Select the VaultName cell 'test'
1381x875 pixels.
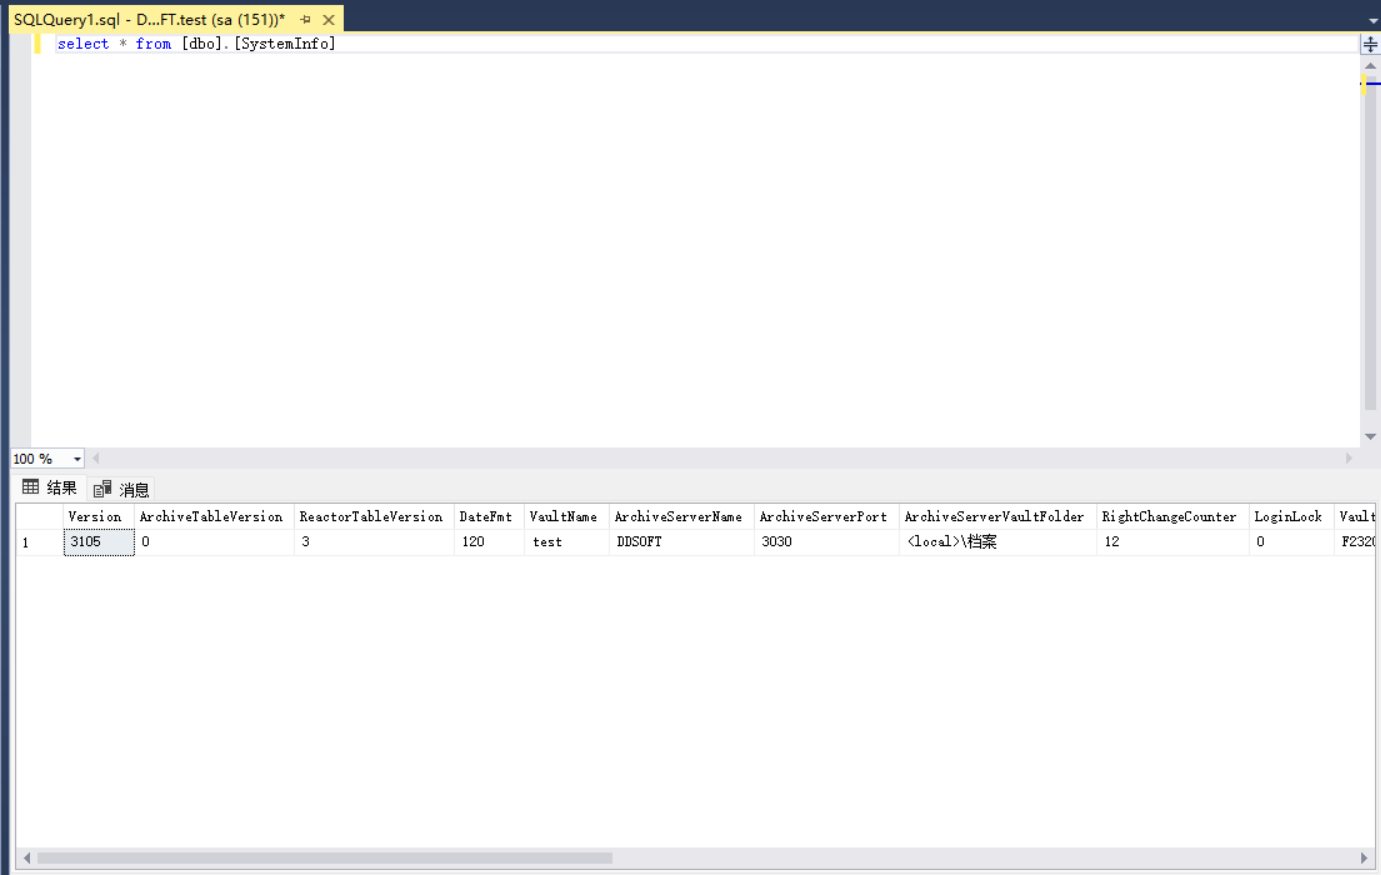pyautogui.click(x=567, y=542)
